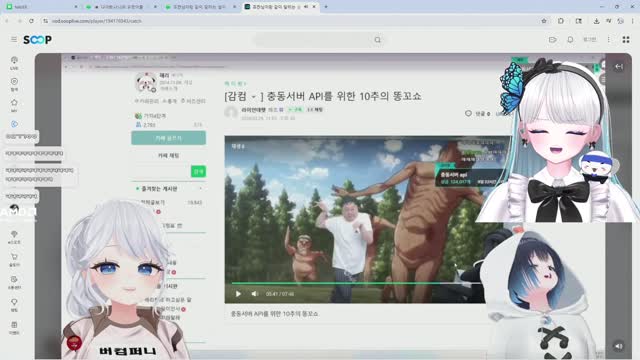This screenshot has width=640, height=360.
Task: Open the browser downloads icon
Action: tap(596, 21)
